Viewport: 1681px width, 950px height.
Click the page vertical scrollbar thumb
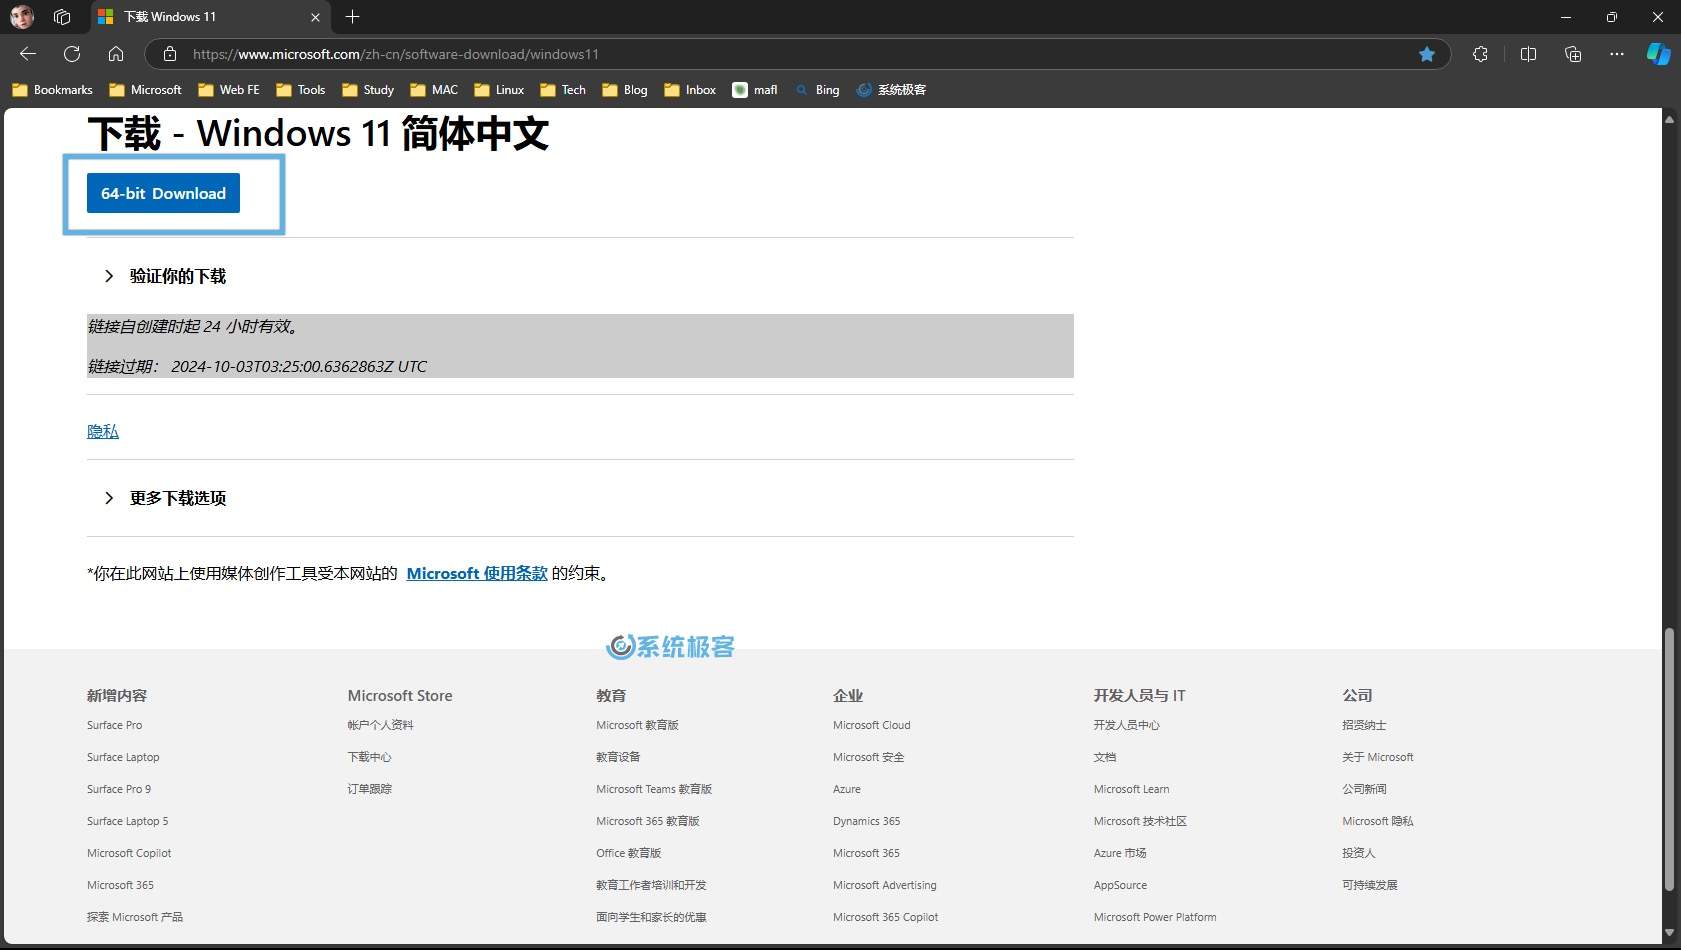[1668, 760]
